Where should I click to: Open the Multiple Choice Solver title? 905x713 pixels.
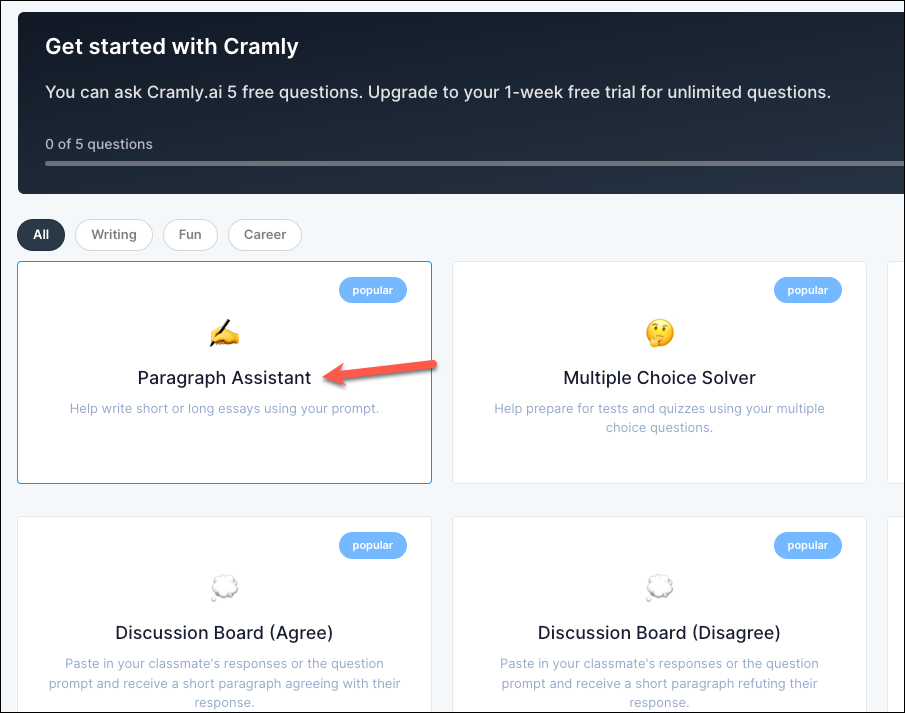(659, 378)
